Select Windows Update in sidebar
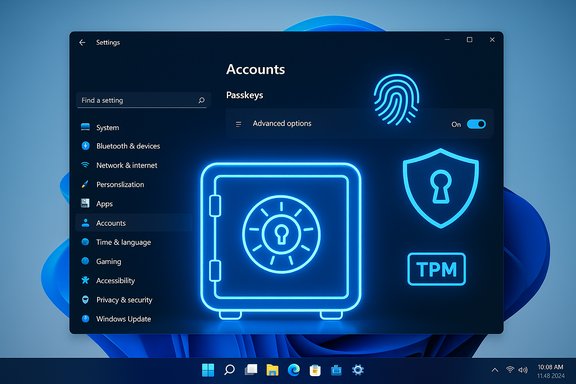Image resolution: width=576 pixels, height=384 pixels. coord(123,319)
